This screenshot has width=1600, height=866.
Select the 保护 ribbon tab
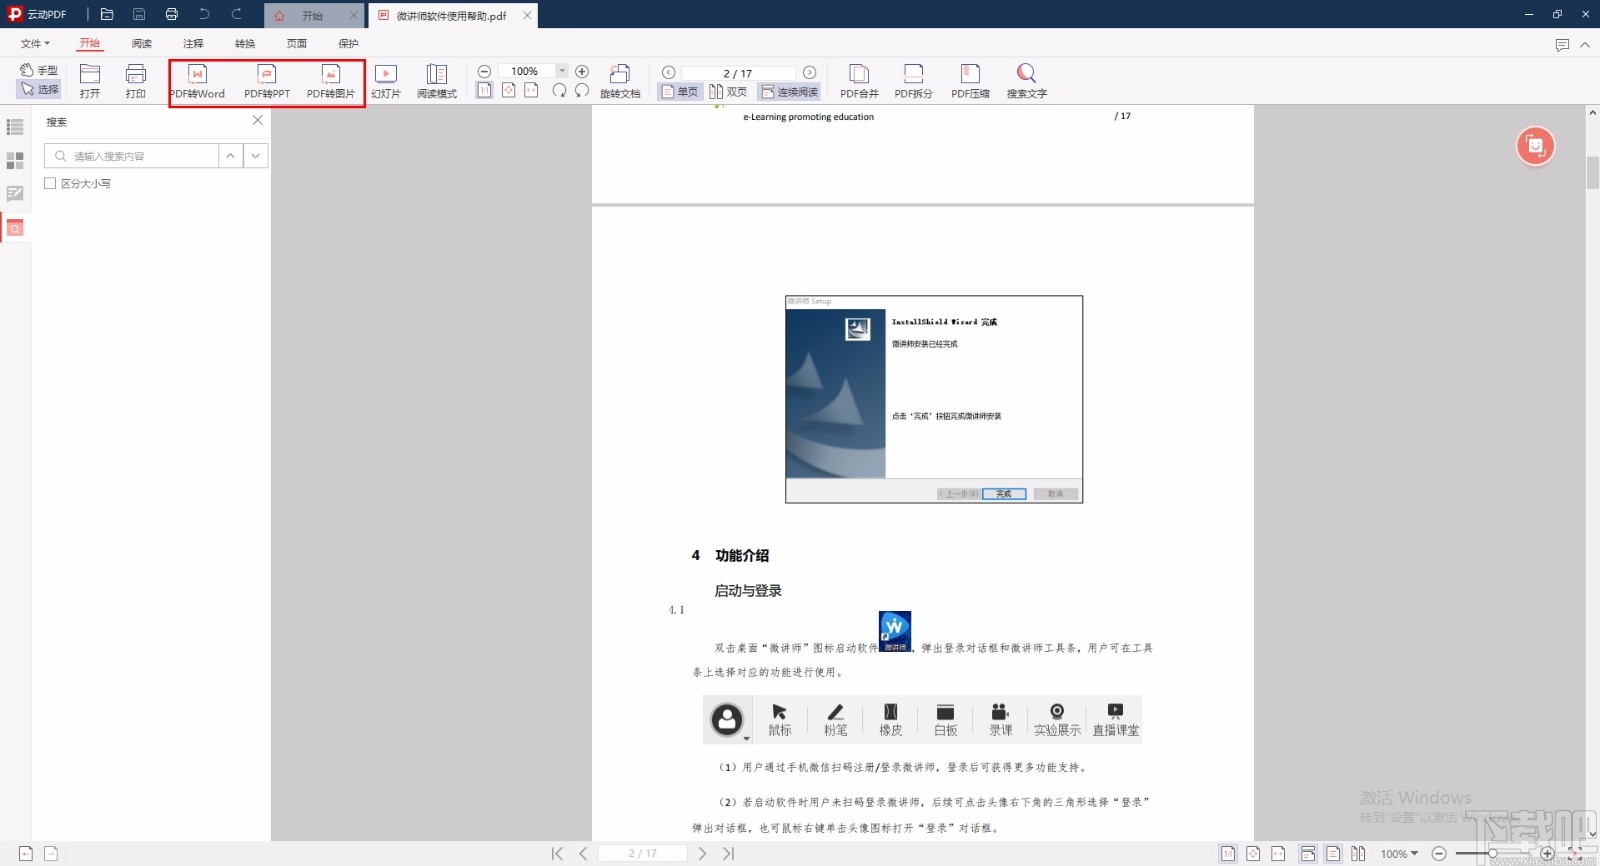[348, 44]
